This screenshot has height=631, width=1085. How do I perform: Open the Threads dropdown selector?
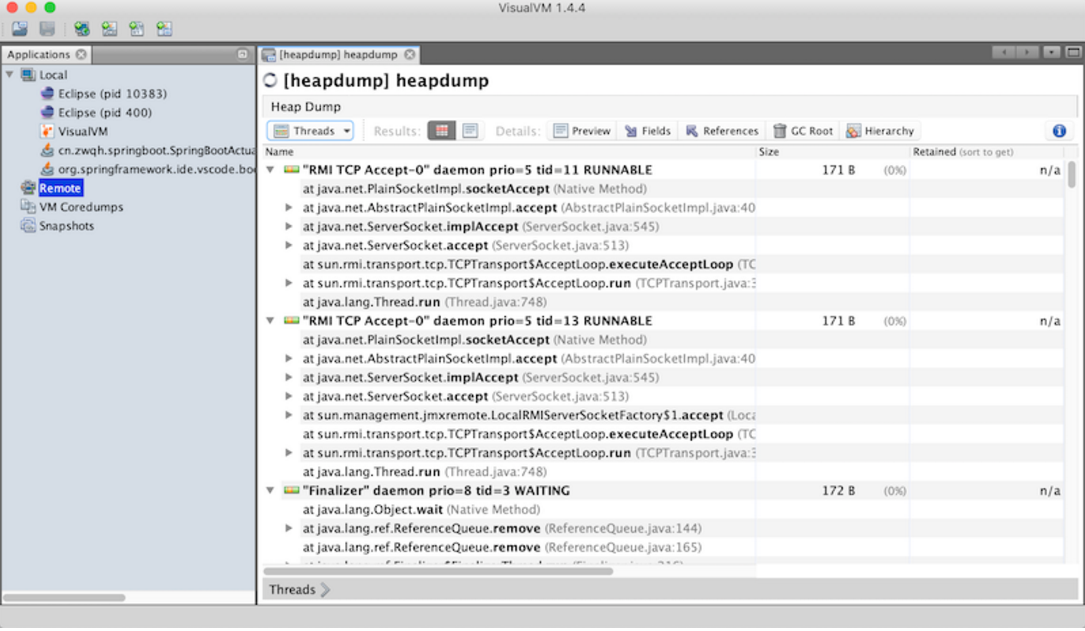click(310, 130)
